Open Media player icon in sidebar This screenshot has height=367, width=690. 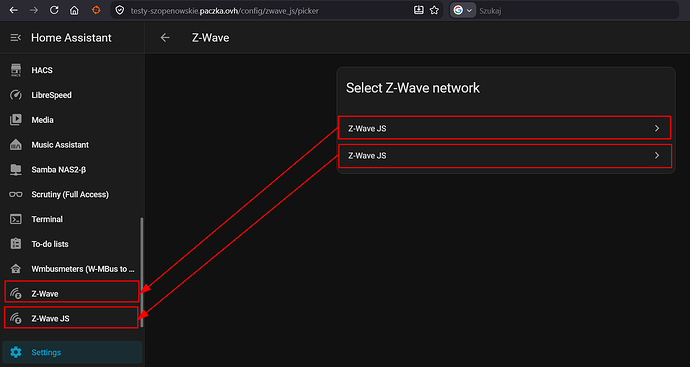point(16,120)
